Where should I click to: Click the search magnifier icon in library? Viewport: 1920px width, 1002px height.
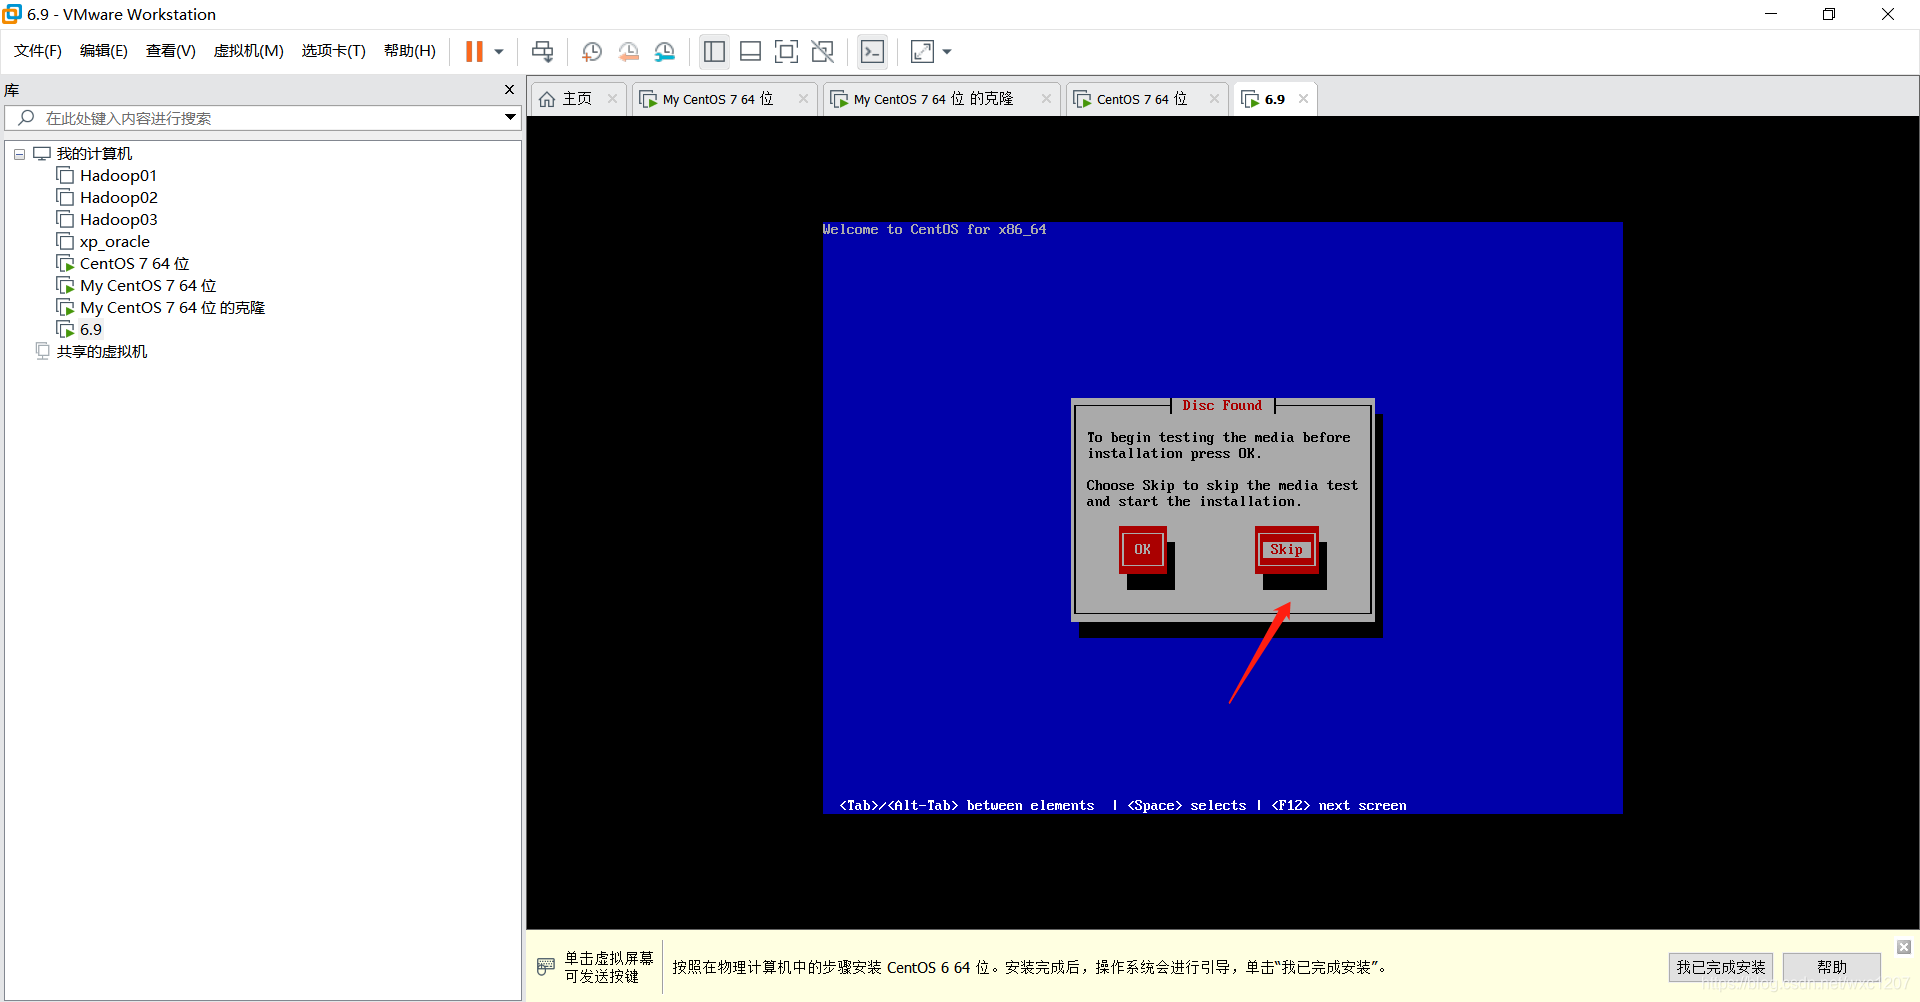pyautogui.click(x=27, y=118)
